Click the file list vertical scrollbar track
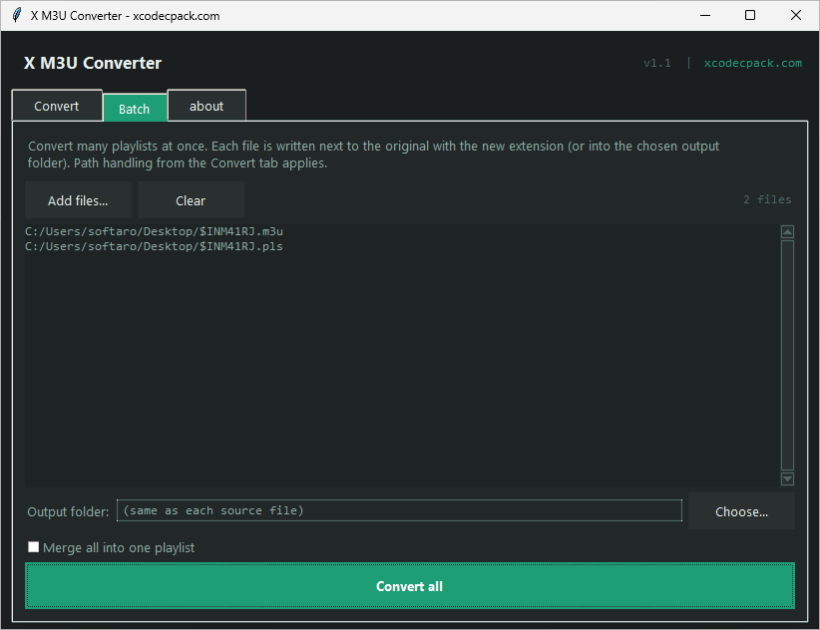820x630 pixels. coord(787,356)
